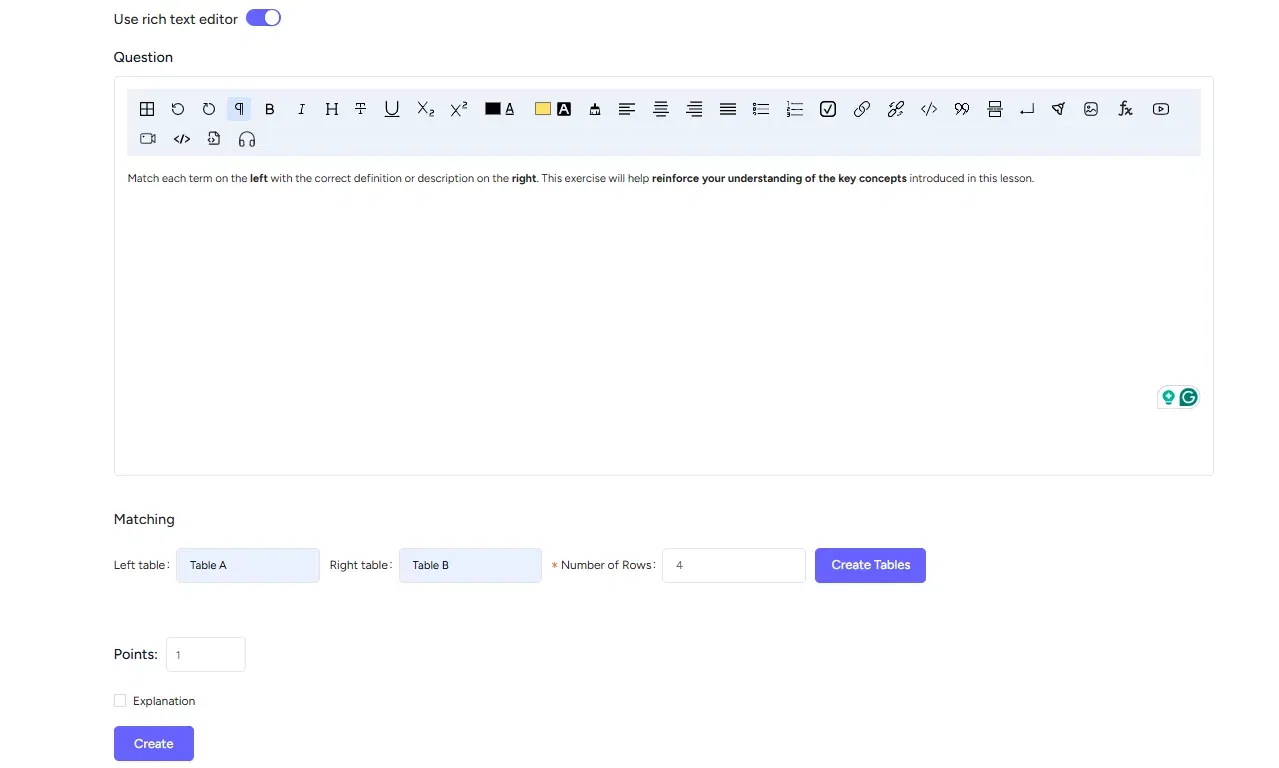
Task: Check the Explanation checkbox
Action: click(x=120, y=701)
